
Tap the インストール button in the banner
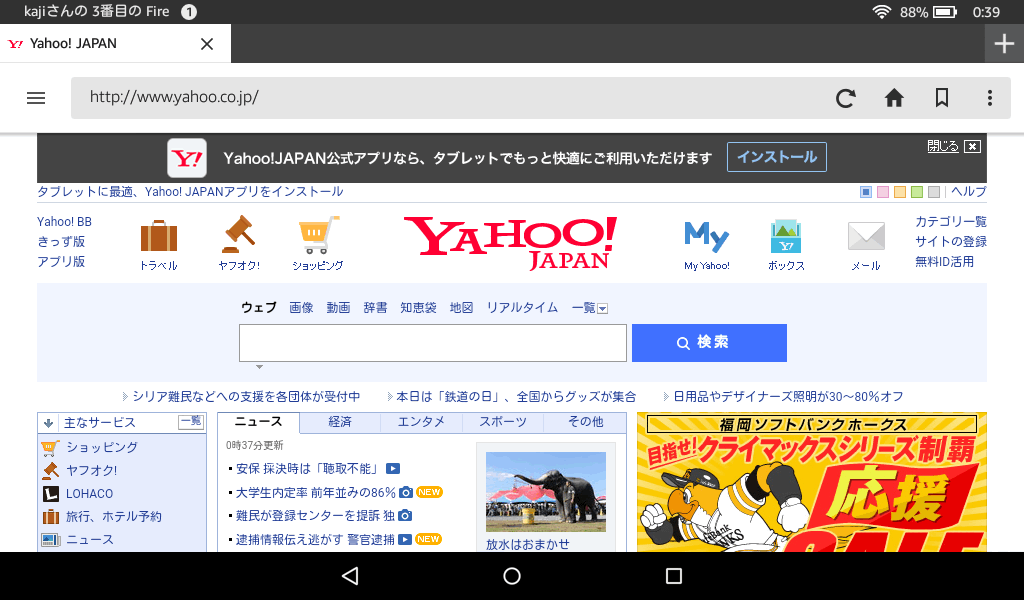777,157
